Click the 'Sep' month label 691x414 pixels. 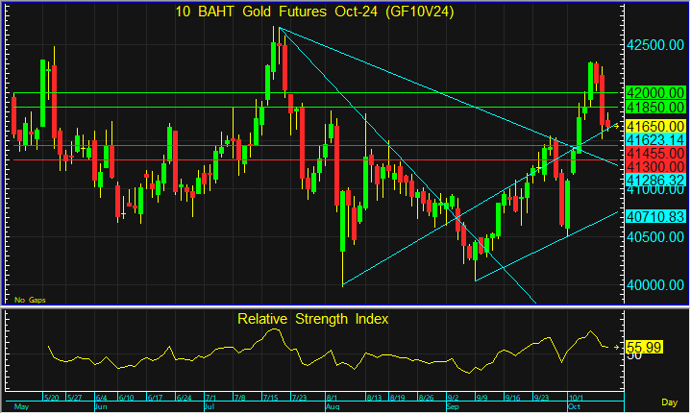tap(453, 407)
